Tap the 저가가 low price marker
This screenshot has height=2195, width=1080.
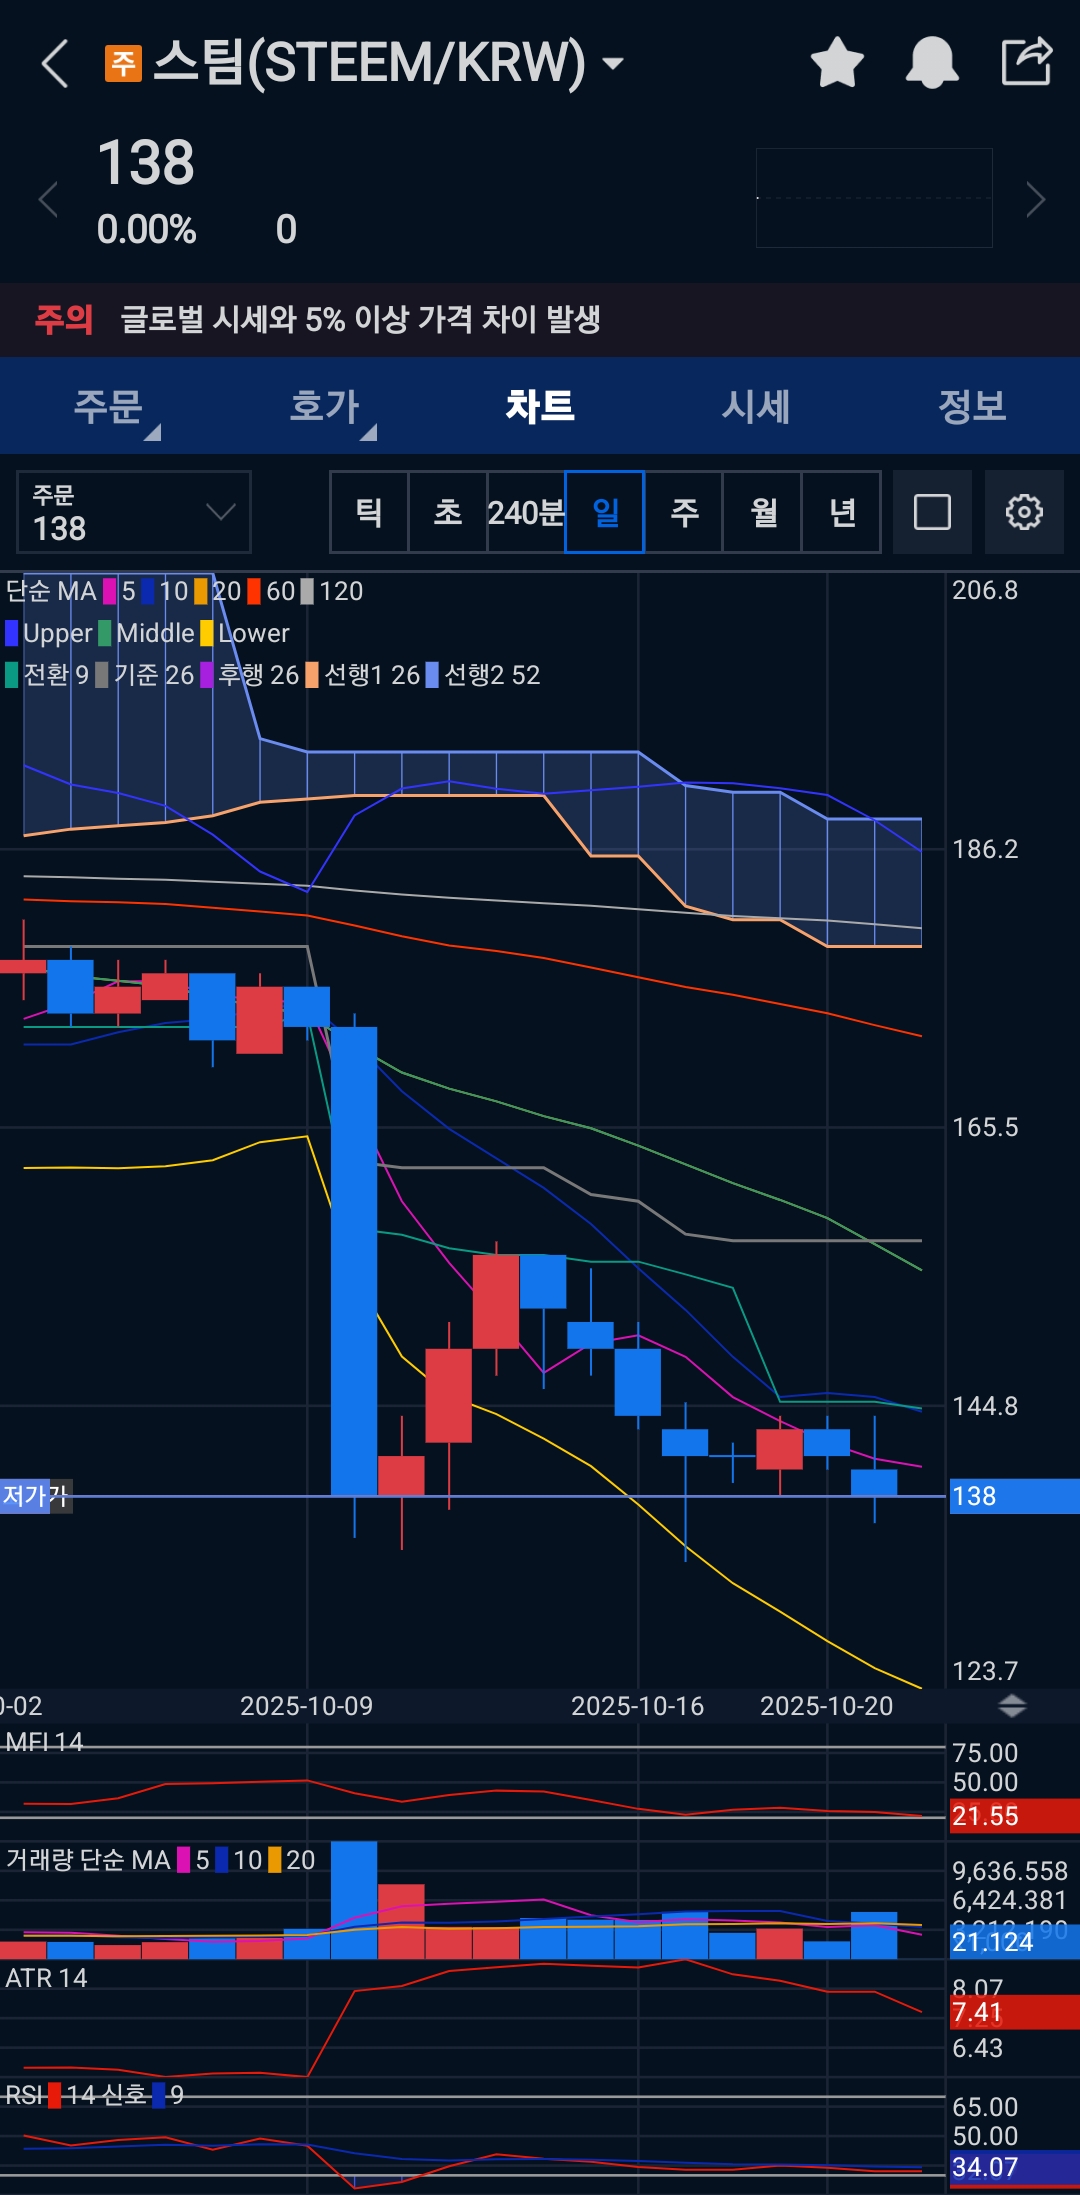tap(36, 1496)
